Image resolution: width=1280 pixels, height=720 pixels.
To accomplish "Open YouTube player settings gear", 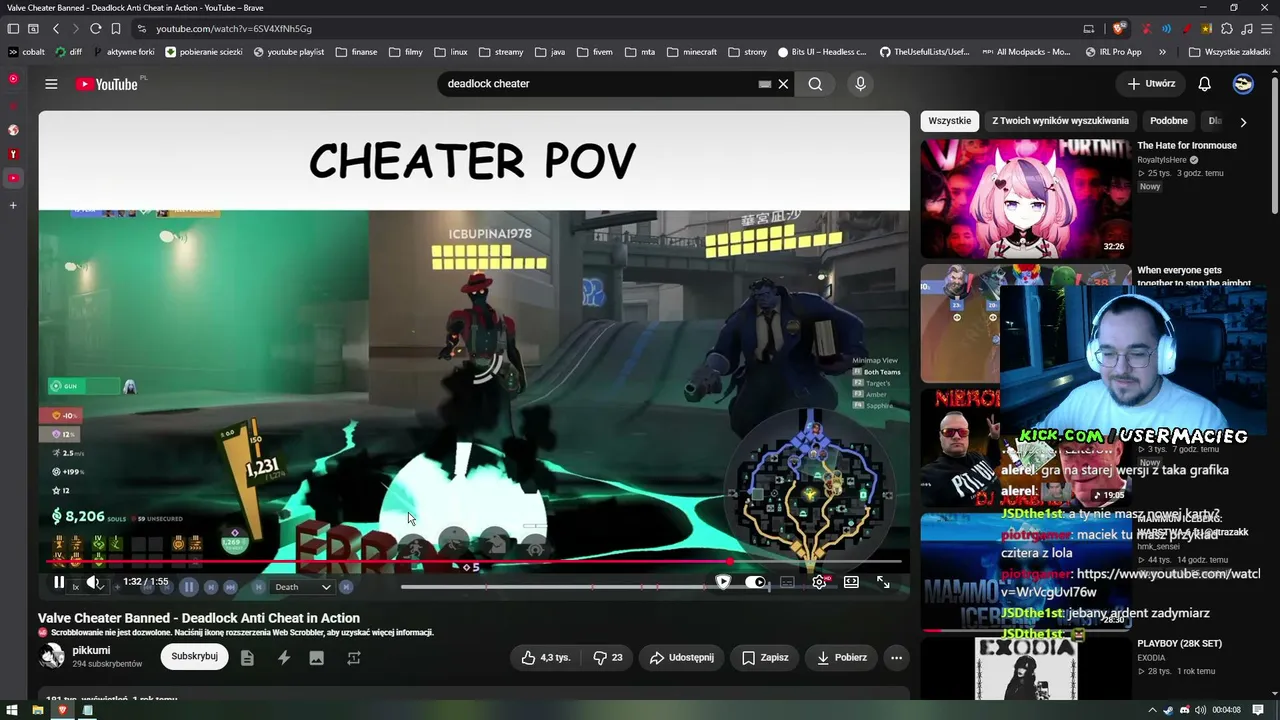I will pos(819,582).
